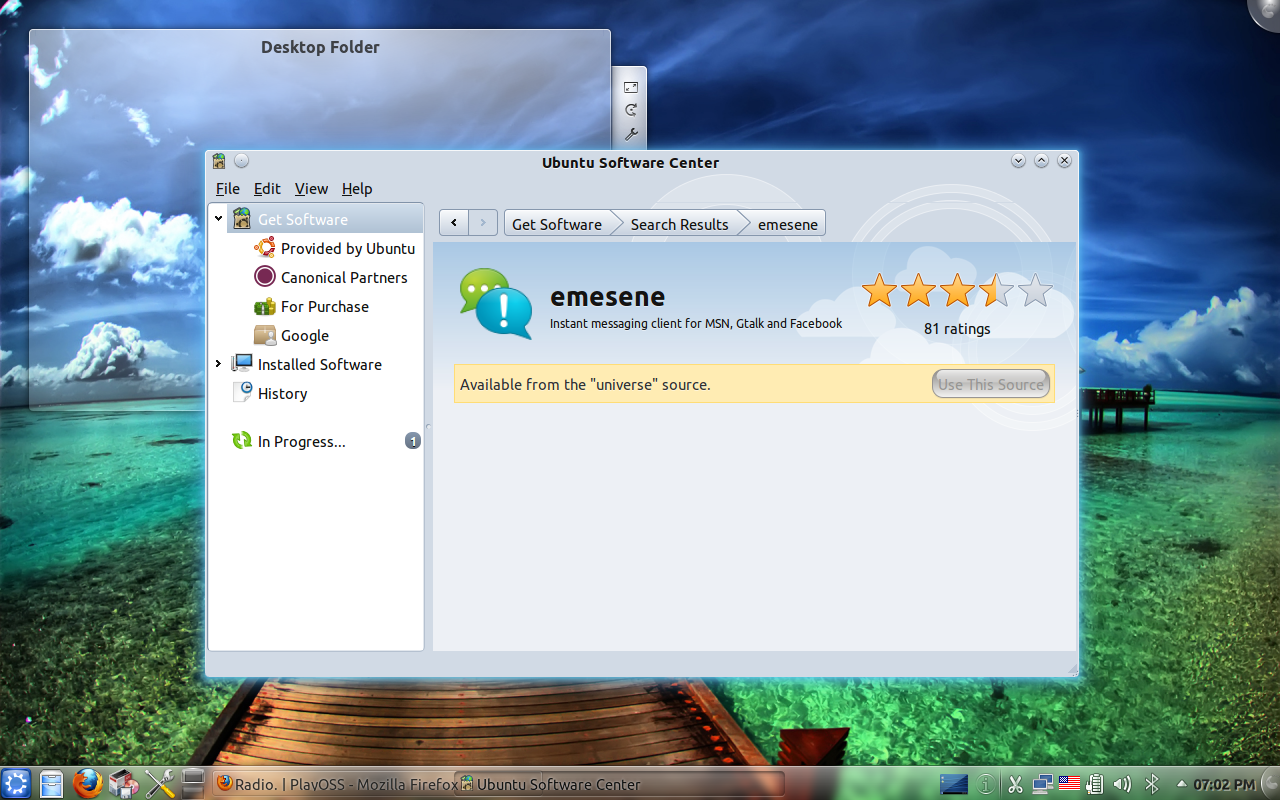Viewport: 1280px width, 800px height.
Task: Open the notifications info icon in the tray
Action: tap(986, 785)
